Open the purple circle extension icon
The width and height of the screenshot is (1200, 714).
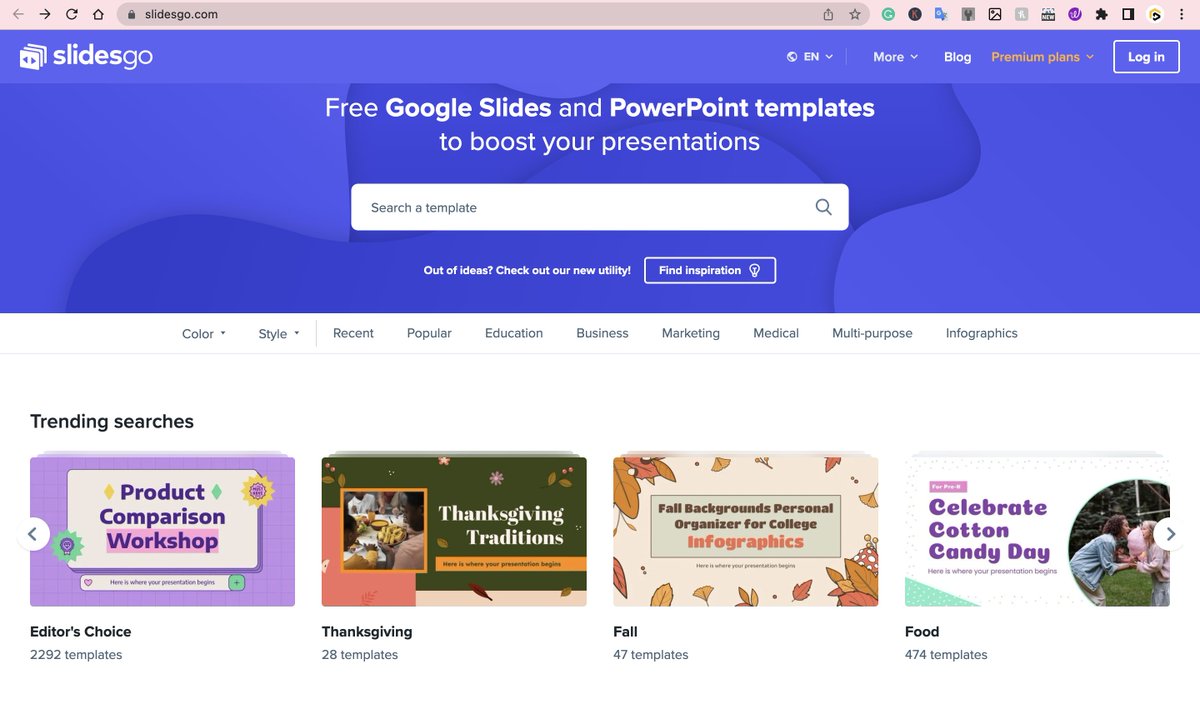(x=1075, y=14)
